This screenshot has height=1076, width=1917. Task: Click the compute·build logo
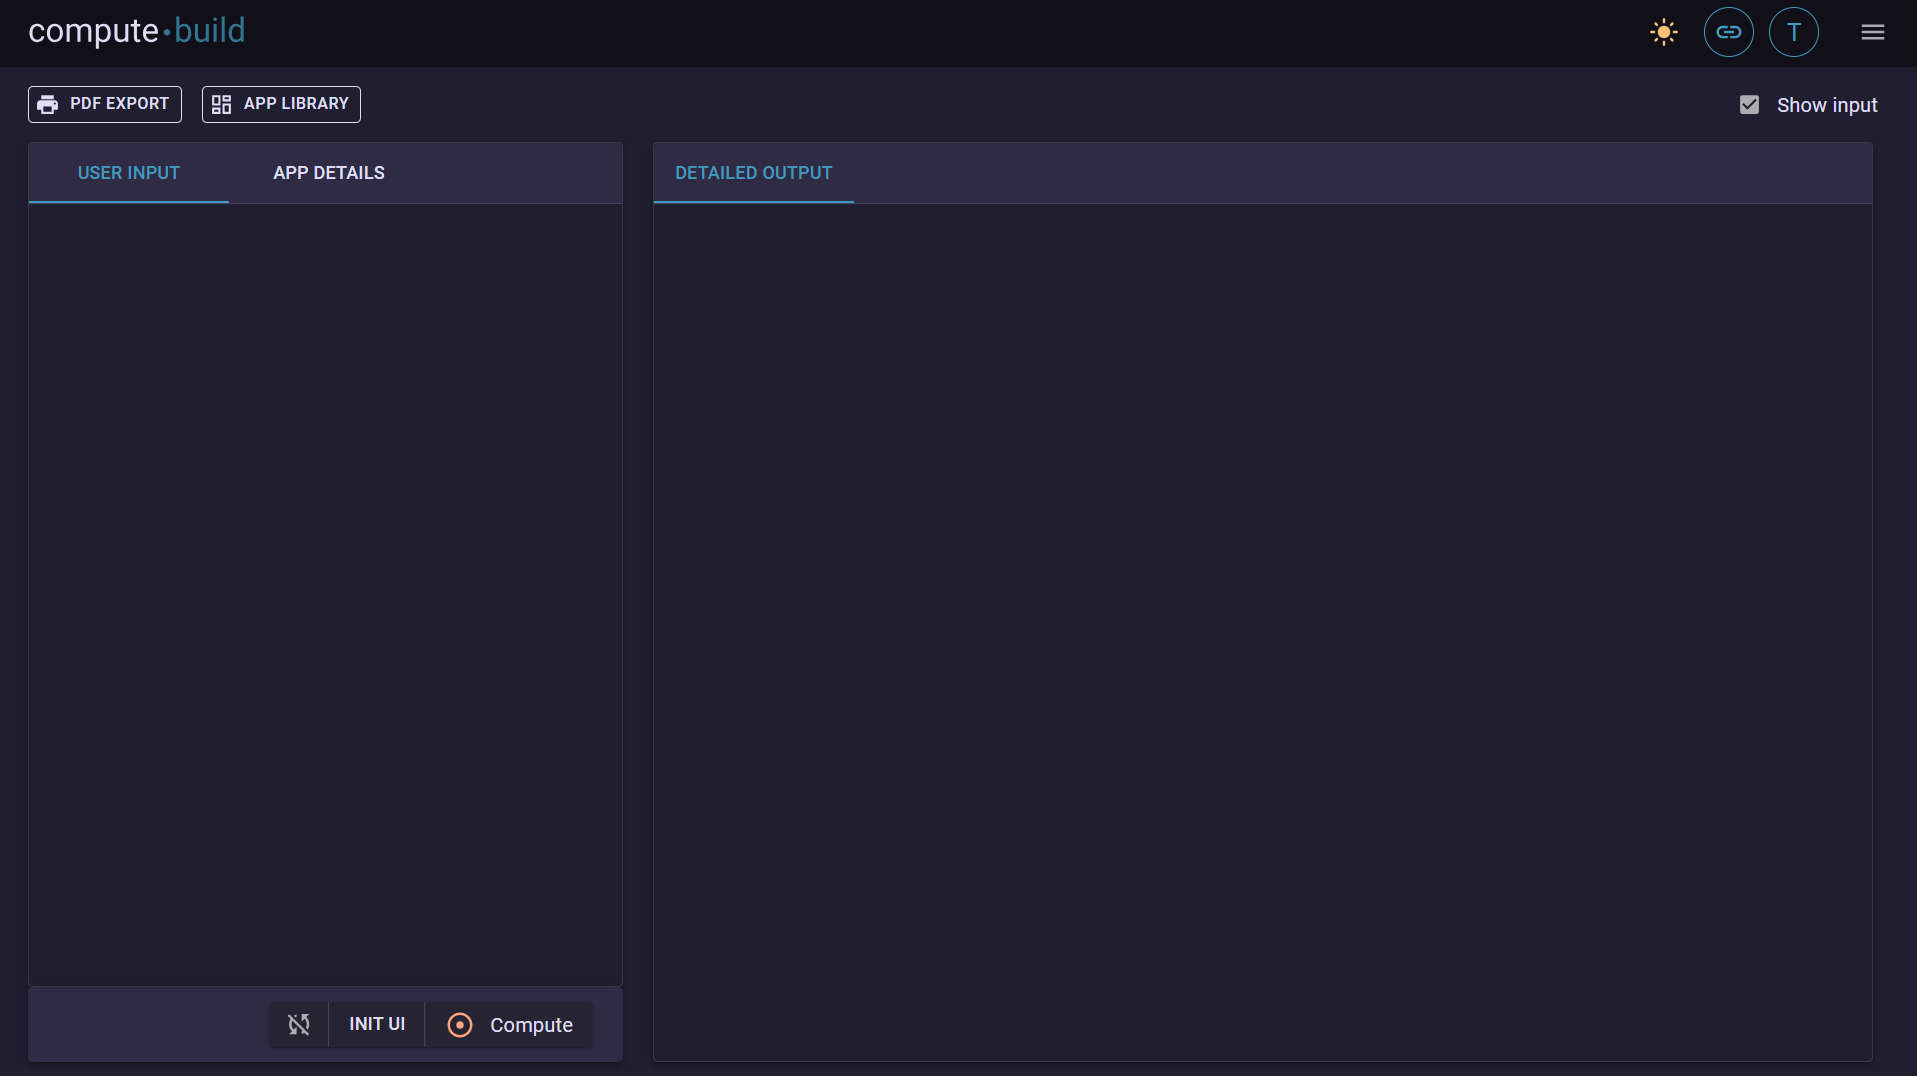pyautogui.click(x=135, y=31)
